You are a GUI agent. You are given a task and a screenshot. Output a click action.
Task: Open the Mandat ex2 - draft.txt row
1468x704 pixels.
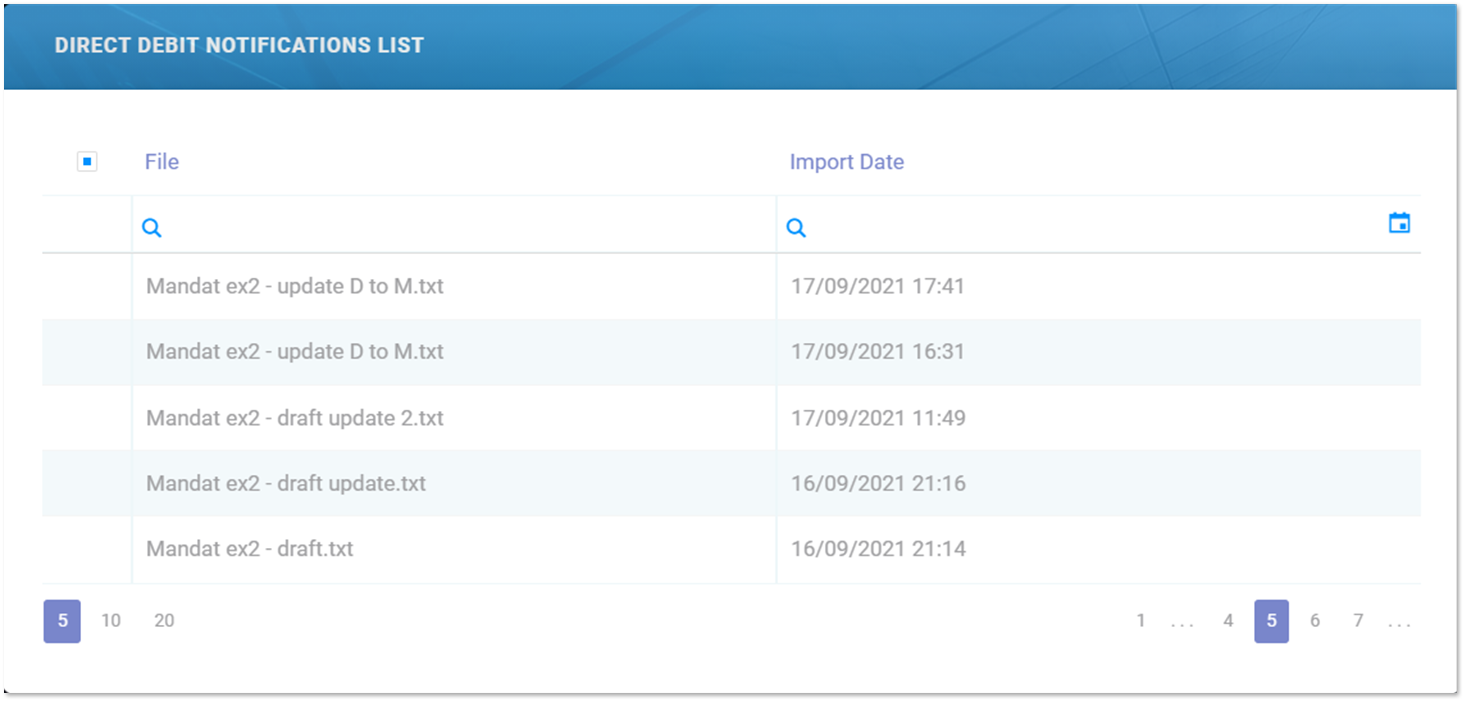tap(250, 549)
